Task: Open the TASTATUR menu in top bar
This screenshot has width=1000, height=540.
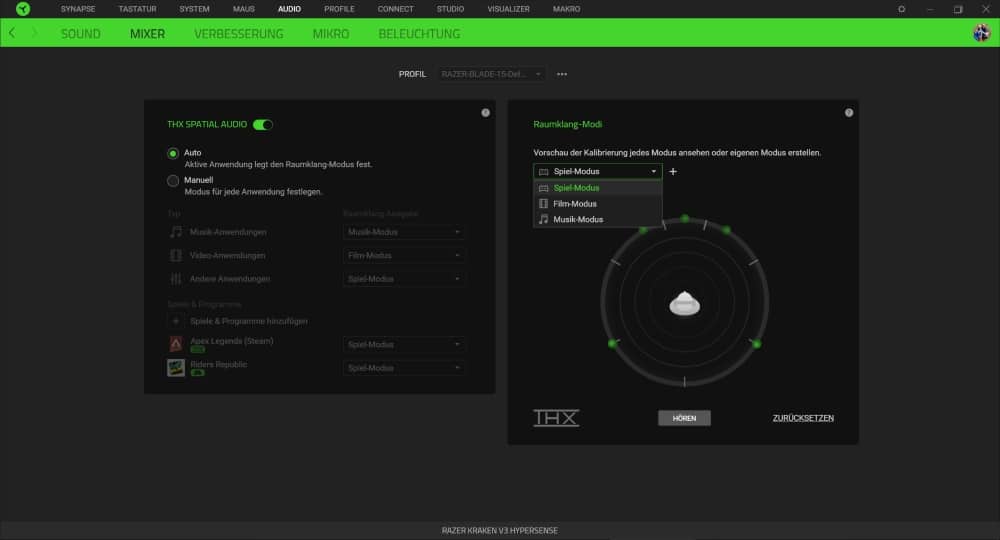Action: tap(137, 9)
